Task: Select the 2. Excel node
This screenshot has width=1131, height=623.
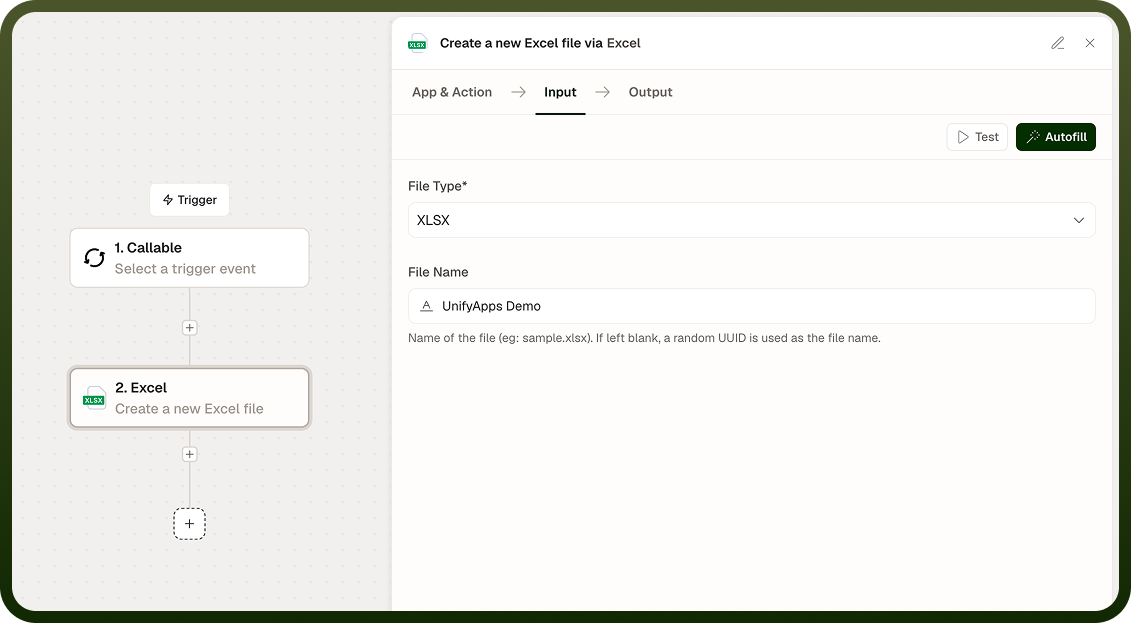Action: [x=190, y=398]
